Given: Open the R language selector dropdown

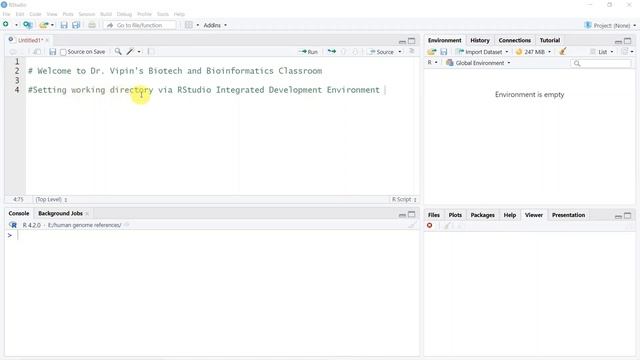Looking at the screenshot, I should click(x=433, y=62).
